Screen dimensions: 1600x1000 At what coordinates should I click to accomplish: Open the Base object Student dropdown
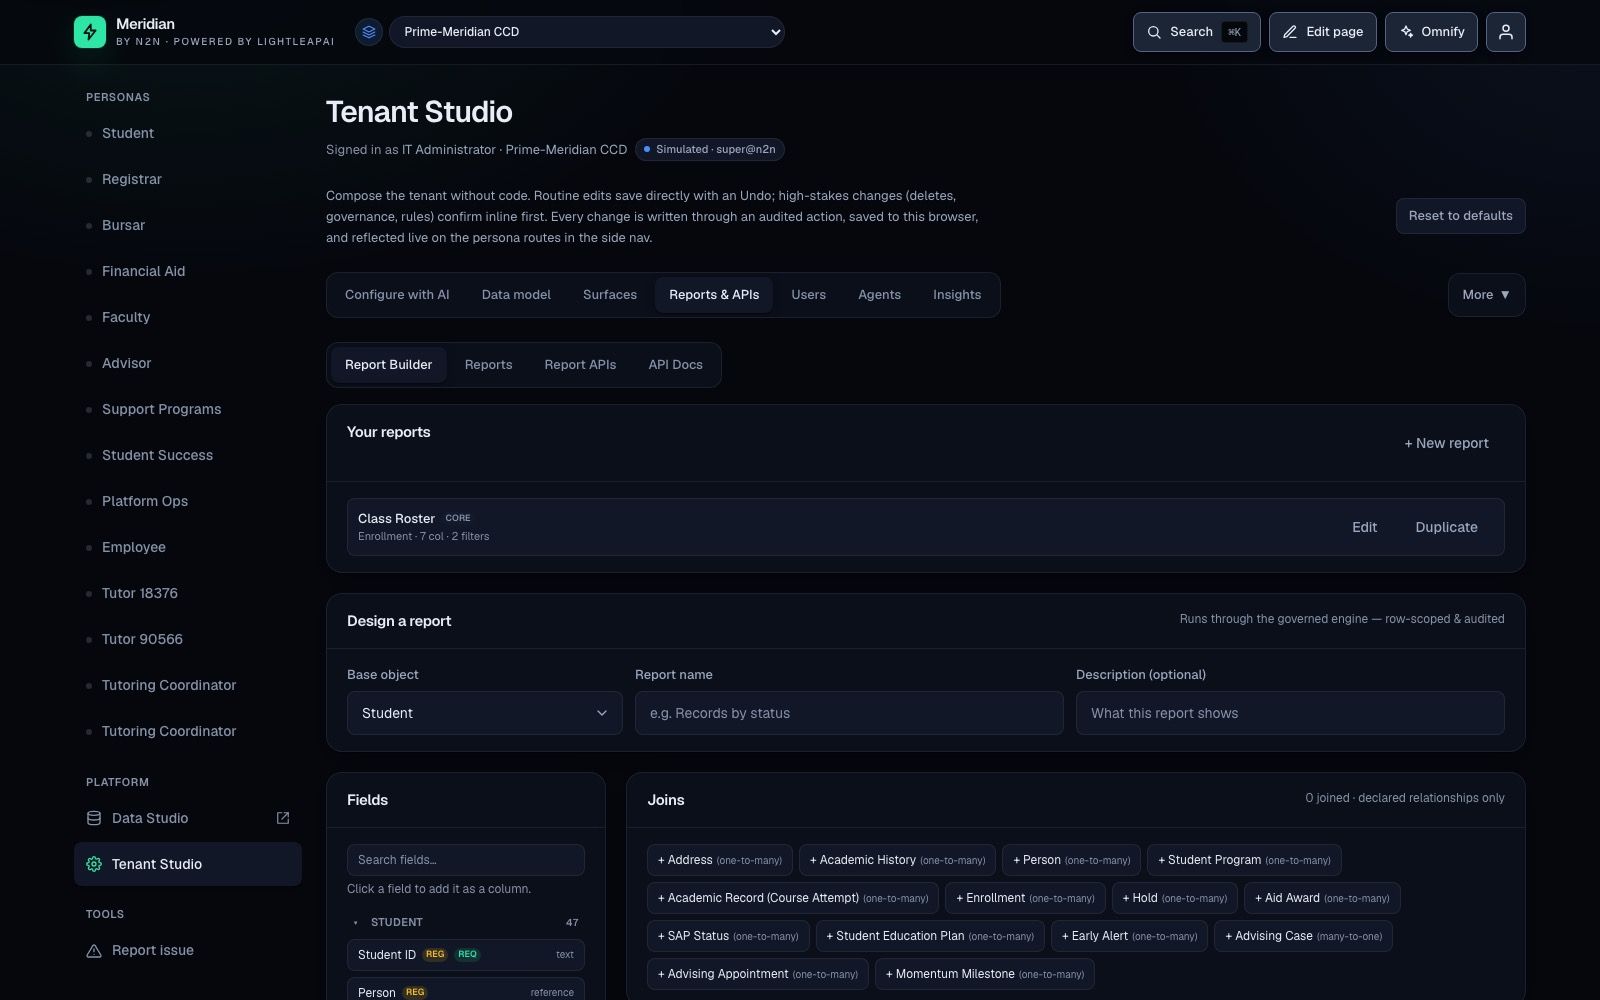485,713
